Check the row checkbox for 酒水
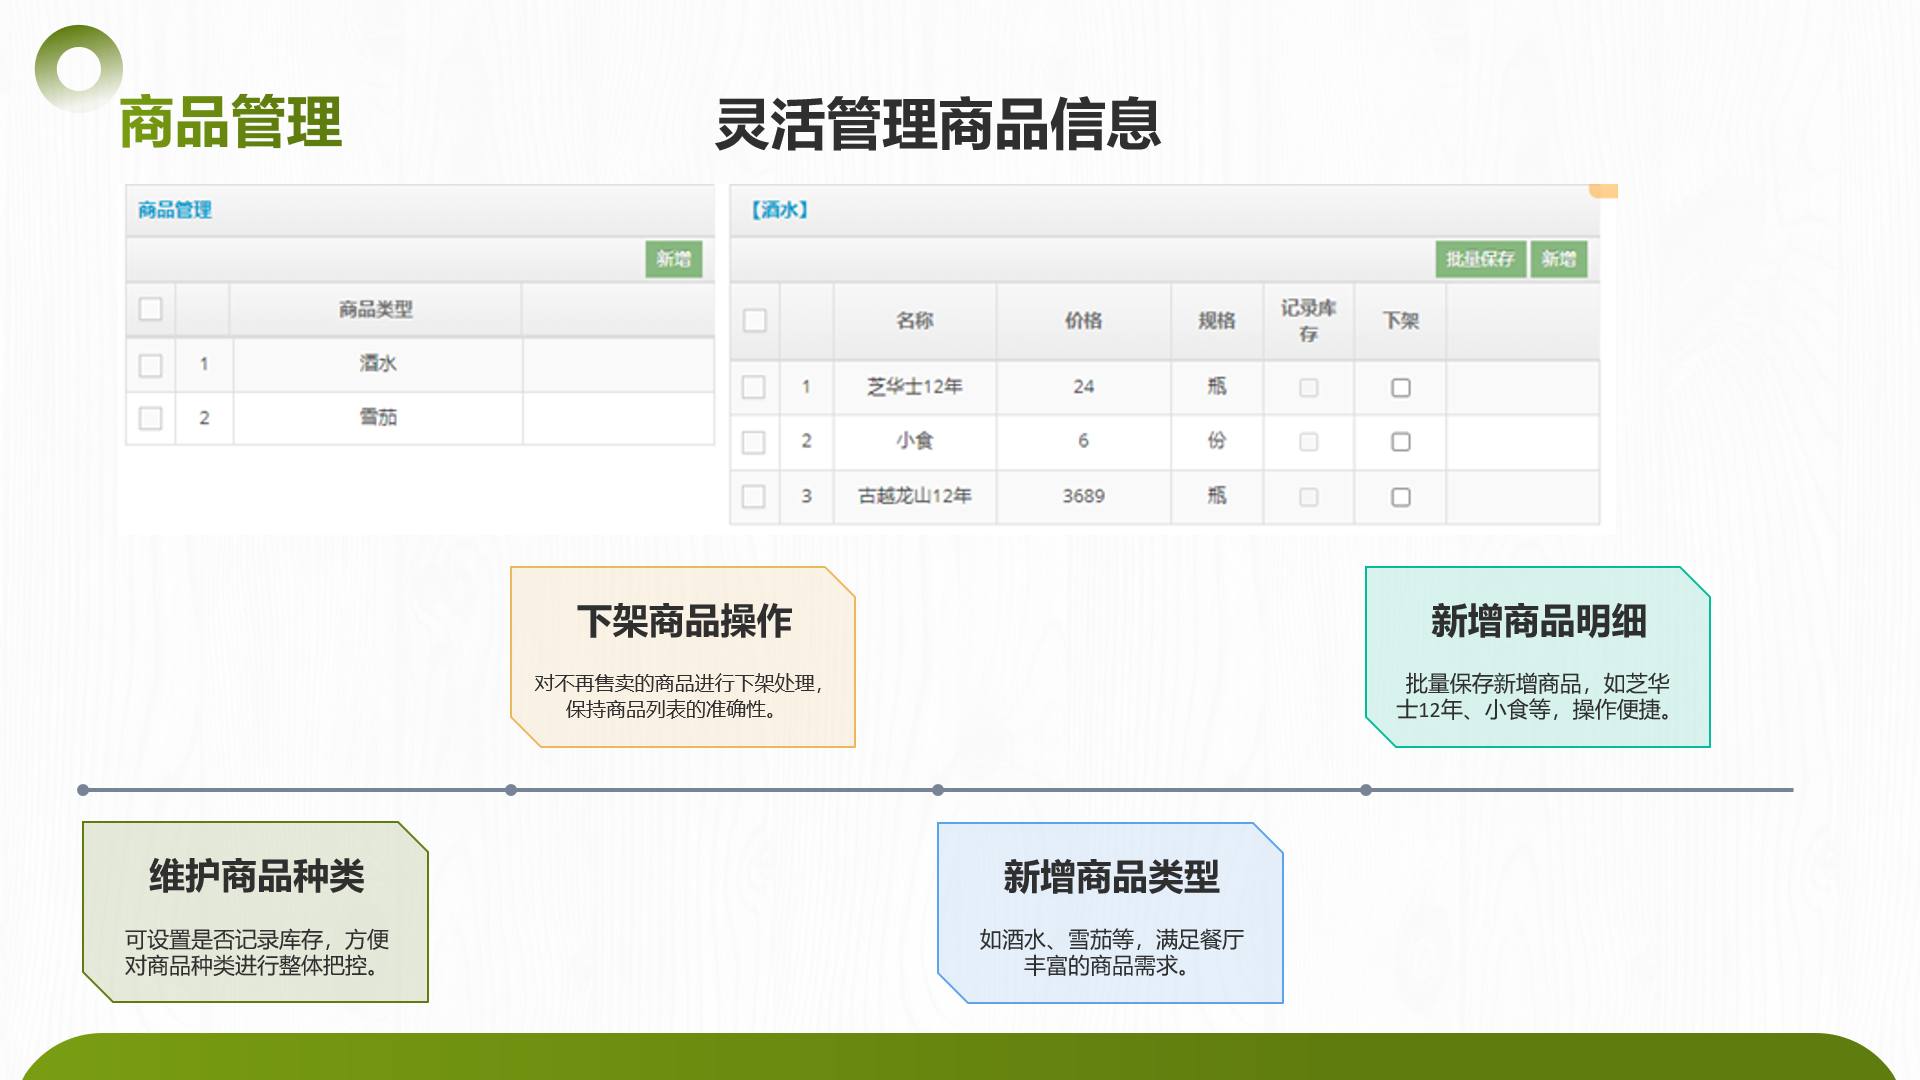This screenshot has width=1920, height=1080. [x=151, y=365]
